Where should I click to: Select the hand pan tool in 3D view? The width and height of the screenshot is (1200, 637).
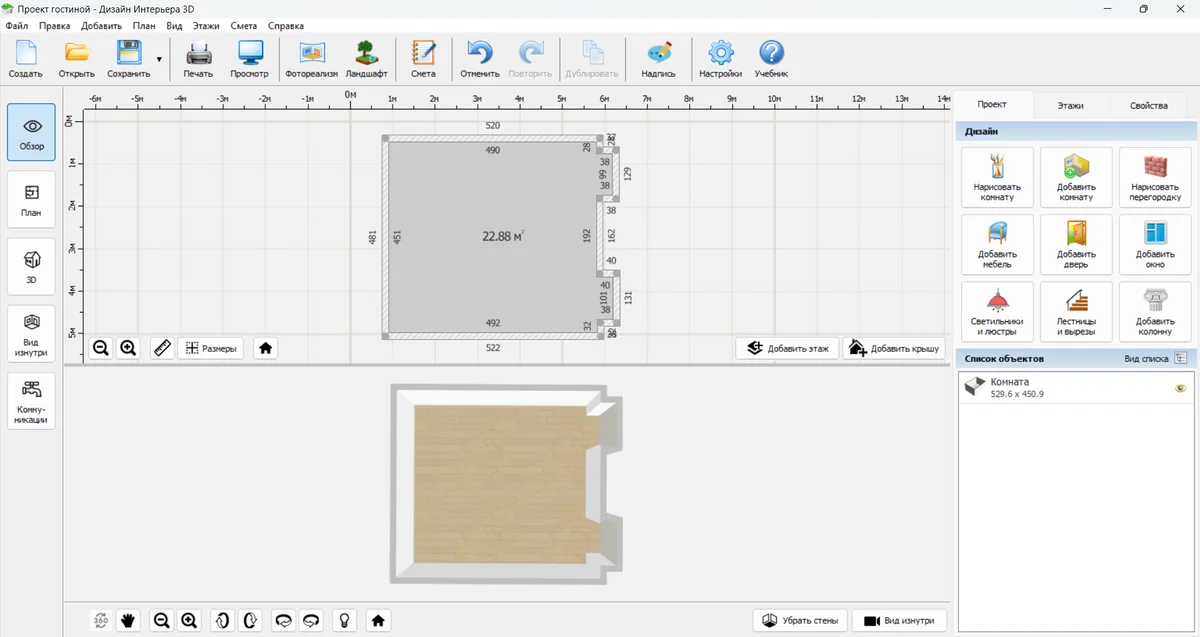coord(128,620)
